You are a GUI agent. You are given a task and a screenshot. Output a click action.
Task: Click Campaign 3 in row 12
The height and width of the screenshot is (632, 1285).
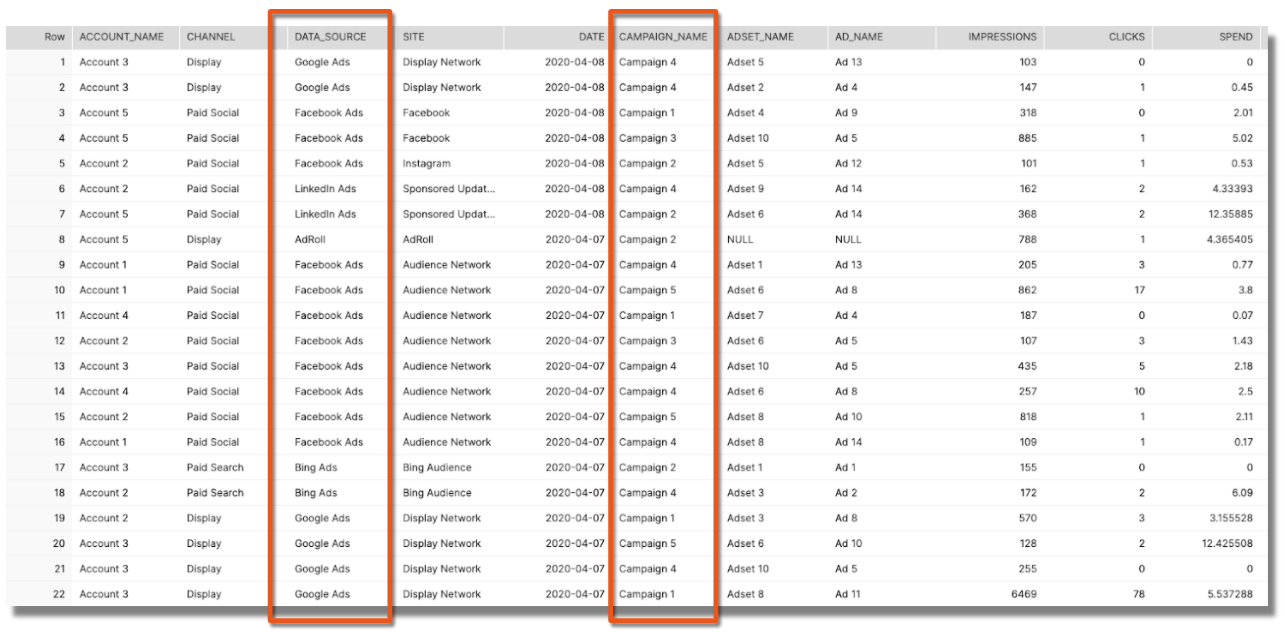[647, 341]
